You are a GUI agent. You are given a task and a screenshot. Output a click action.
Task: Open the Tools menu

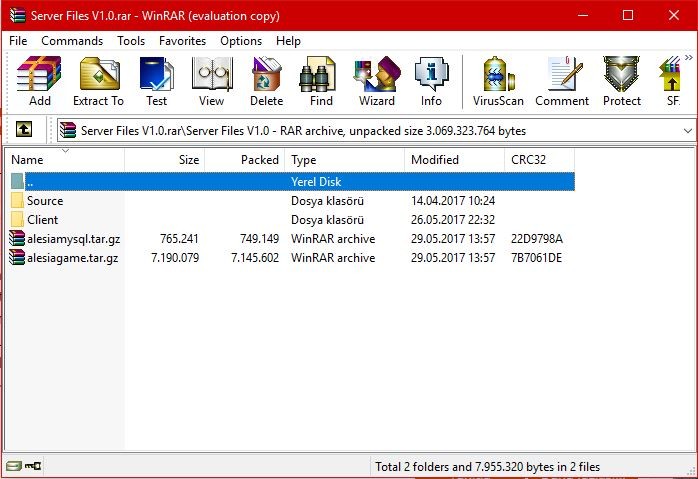[x=131, y=41]
